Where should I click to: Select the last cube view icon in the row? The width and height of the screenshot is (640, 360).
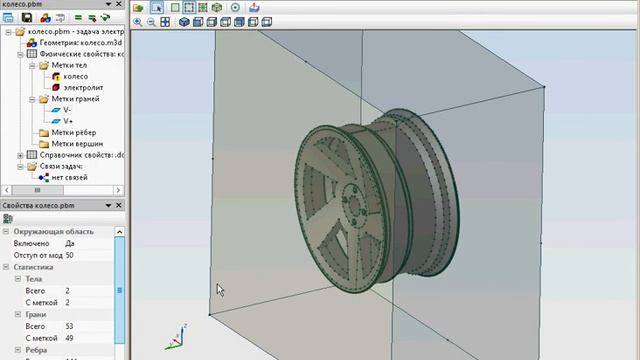pos(267,22)
